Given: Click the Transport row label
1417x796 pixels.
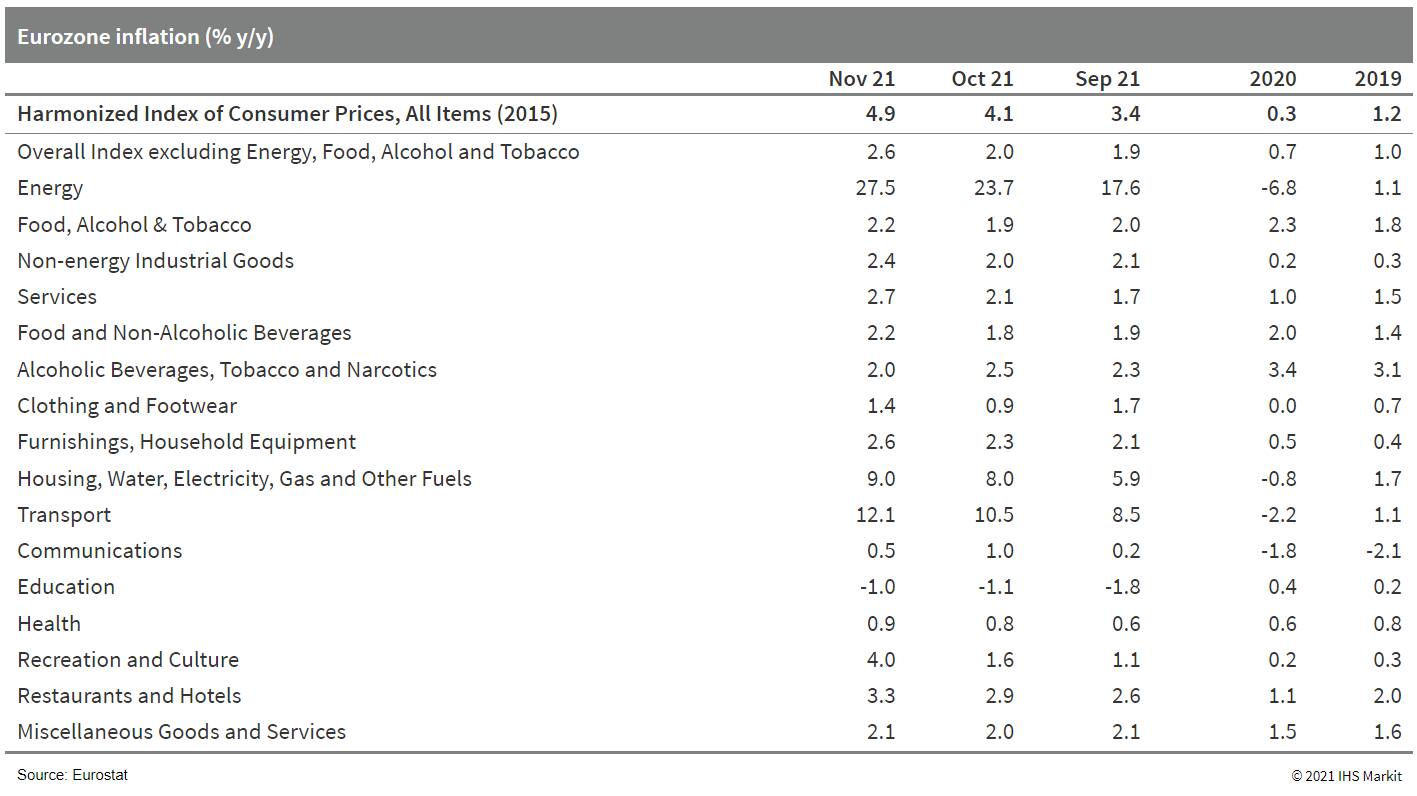Looking at the screenshot, I should (64, 515).
